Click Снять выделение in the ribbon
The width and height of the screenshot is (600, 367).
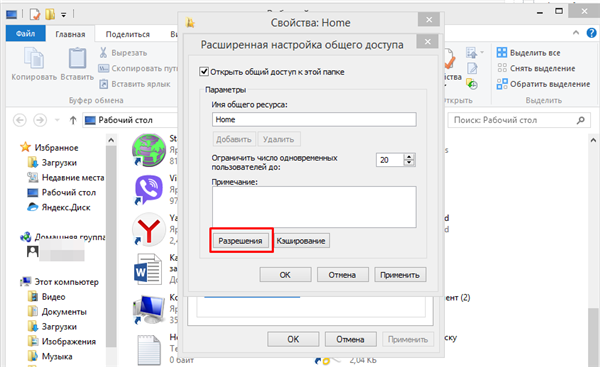pyautogui.click(x=536, y=68)
